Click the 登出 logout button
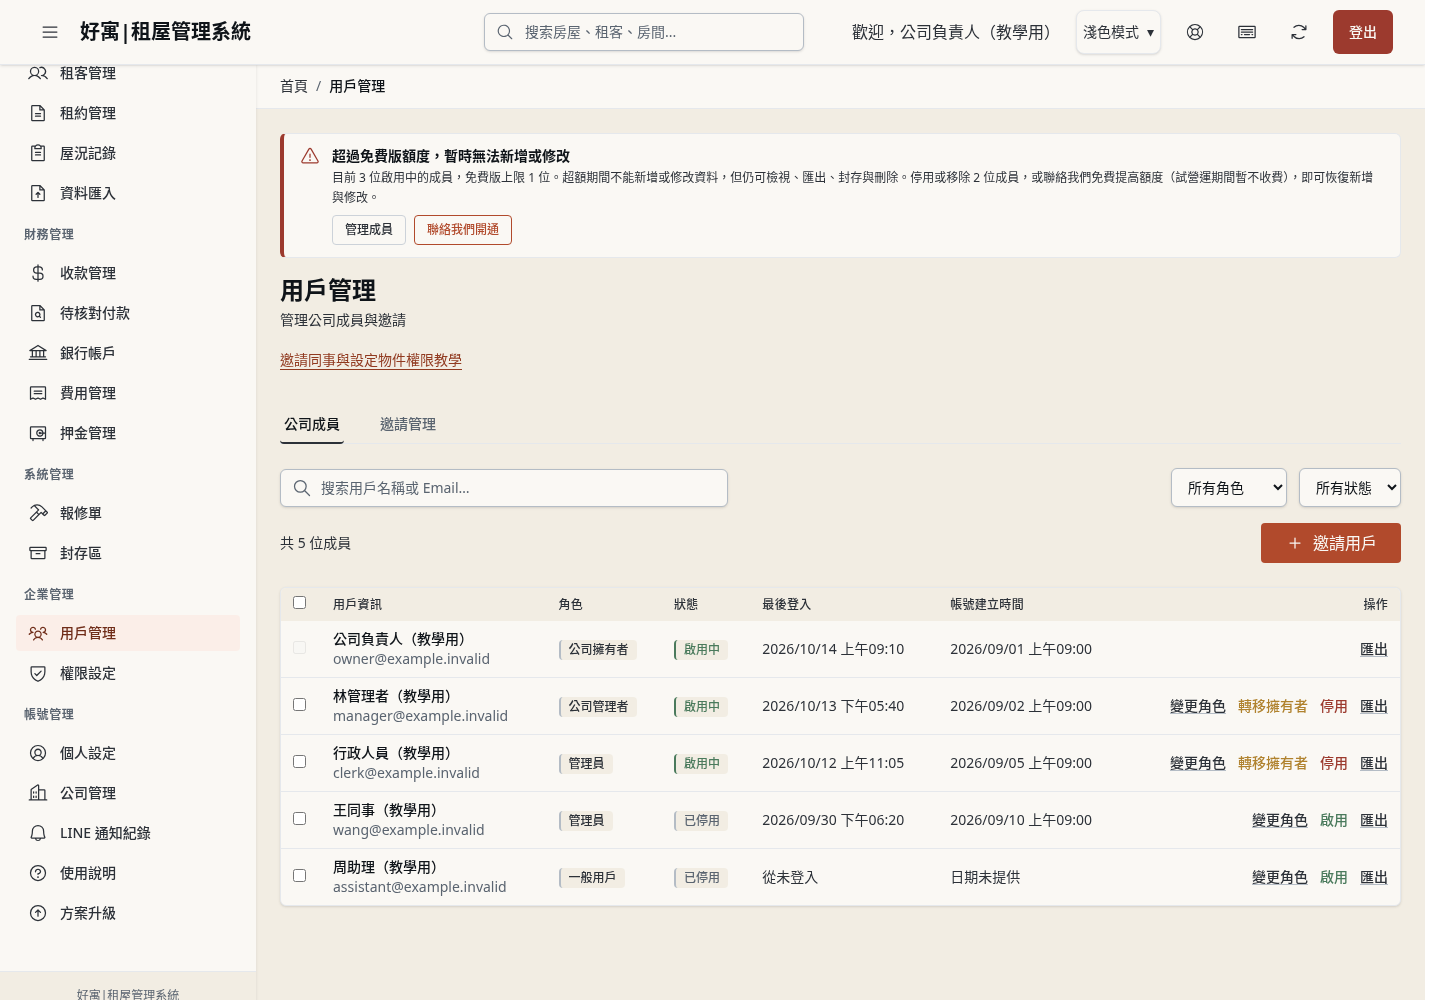Viewport: 1440px width, 1000px height. pyautogui.click(x=1363, y=32)
